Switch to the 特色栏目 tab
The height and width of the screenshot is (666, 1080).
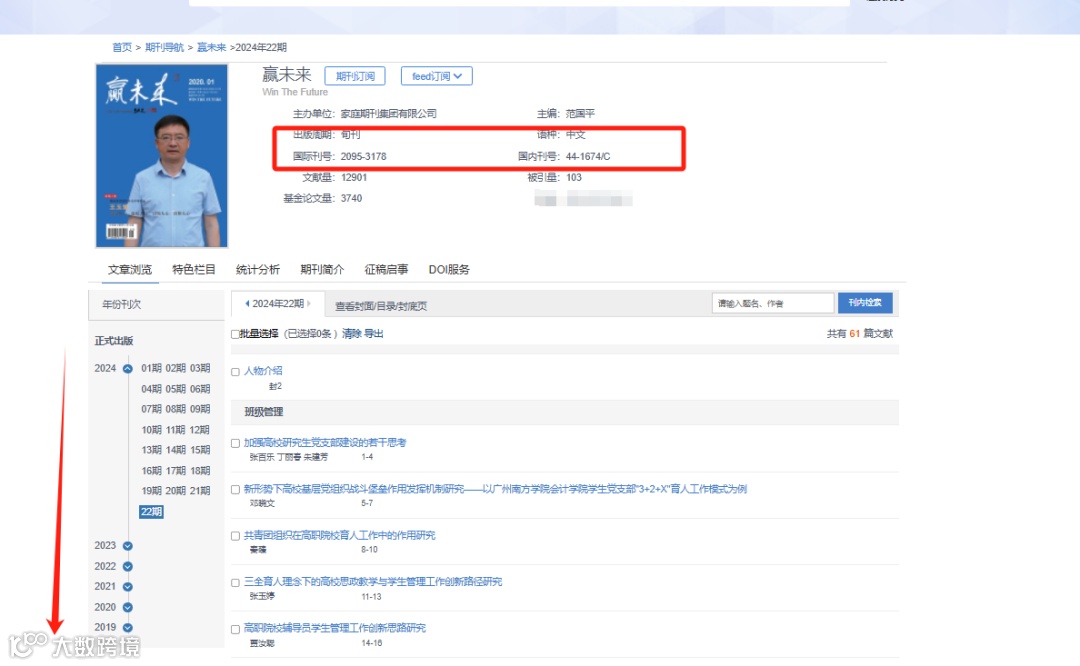click(194, 269)
